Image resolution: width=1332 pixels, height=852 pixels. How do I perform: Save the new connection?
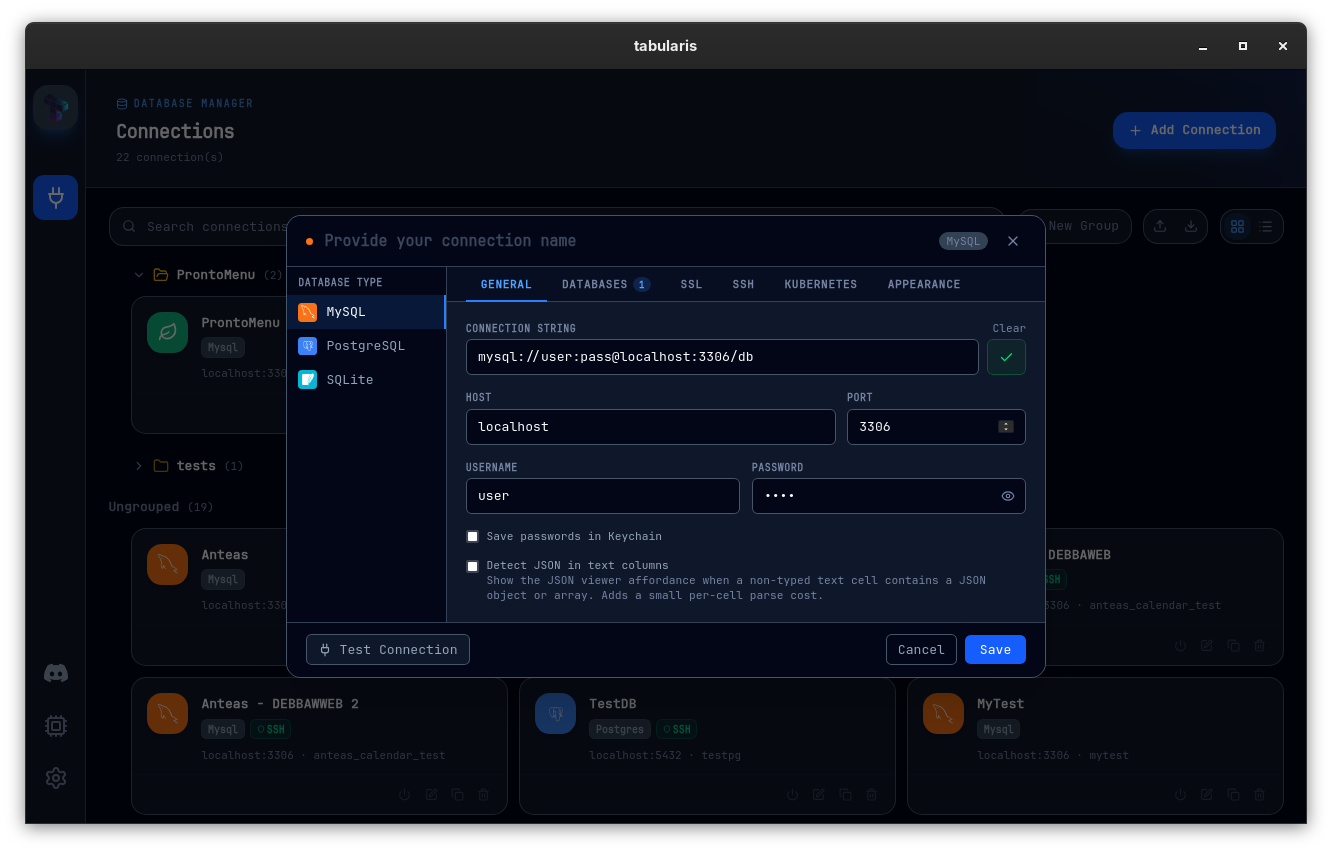click(x=995, y=650)
